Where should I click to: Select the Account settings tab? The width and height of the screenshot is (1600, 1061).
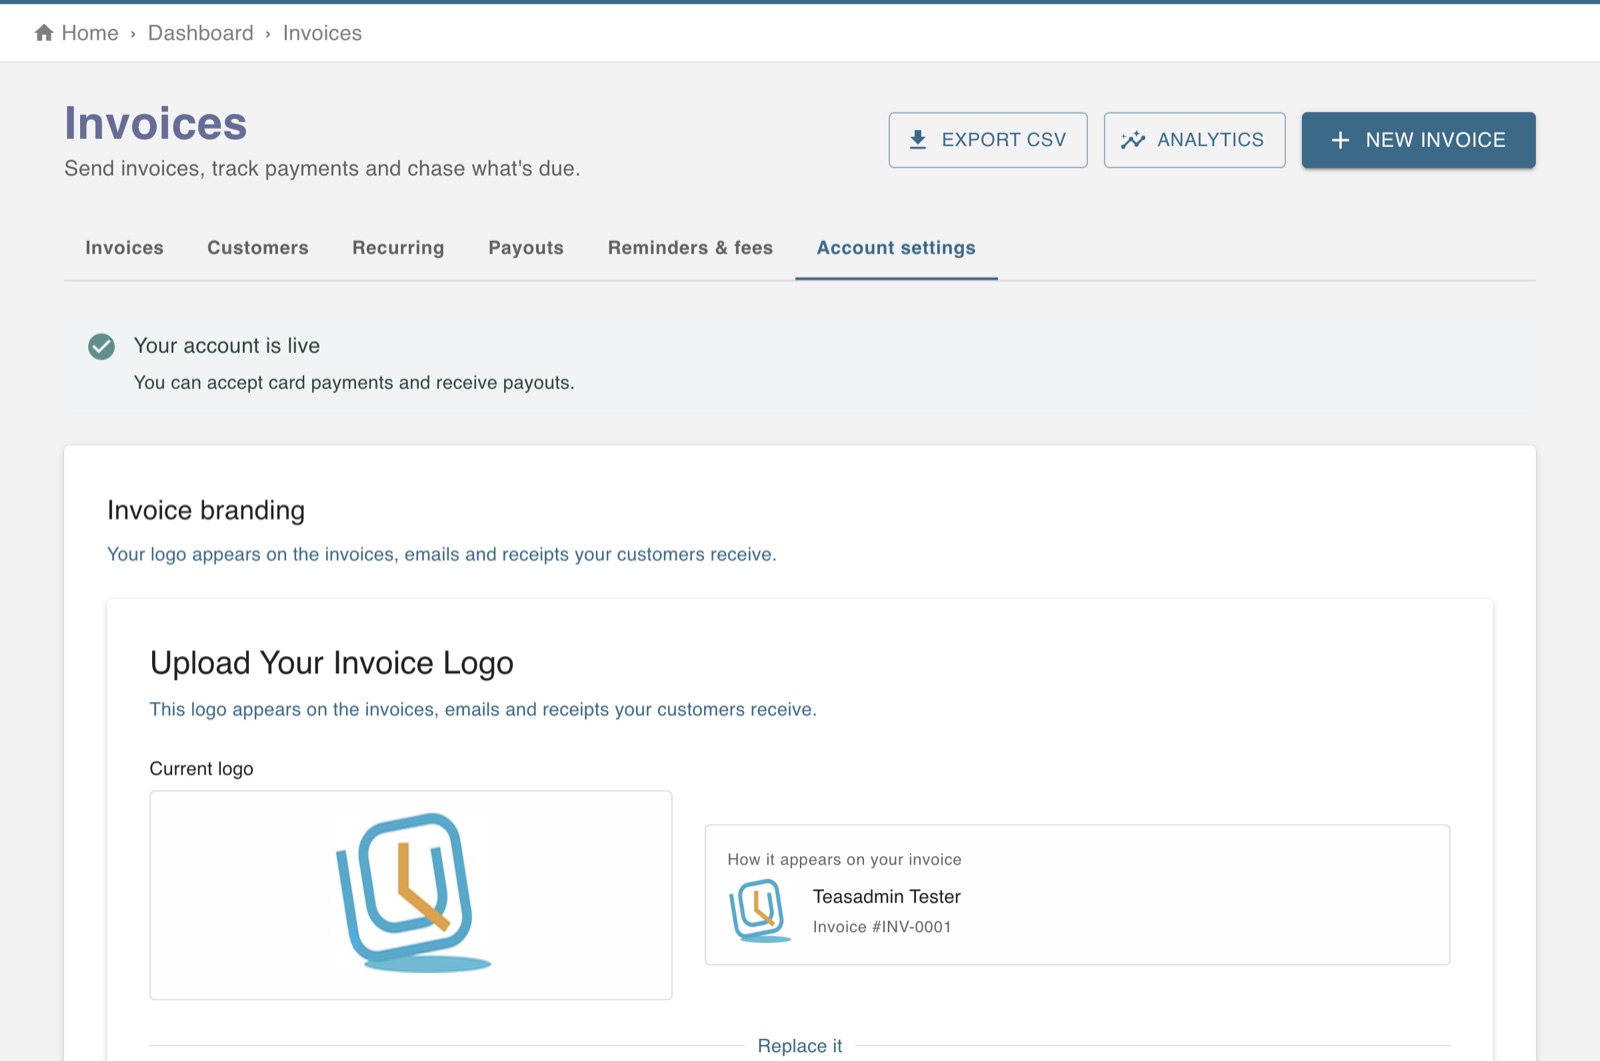pos(896,248)
